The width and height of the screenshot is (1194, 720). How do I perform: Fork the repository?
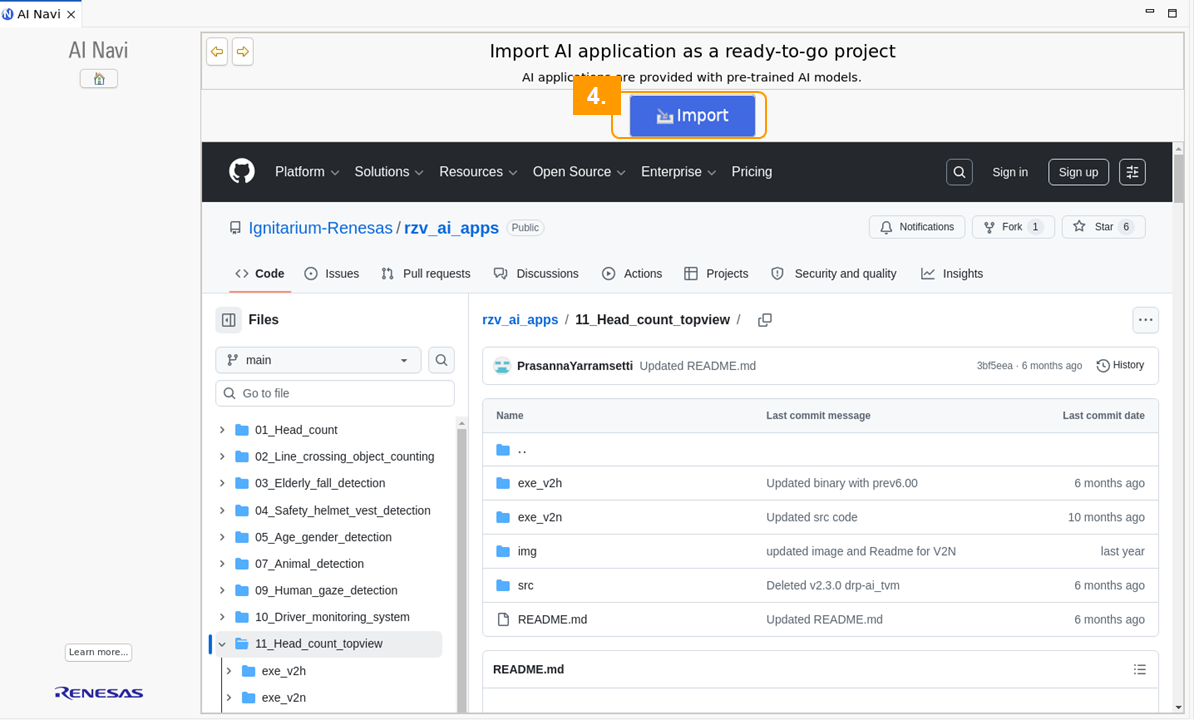pyautogui.click(x=1013, y=227)
